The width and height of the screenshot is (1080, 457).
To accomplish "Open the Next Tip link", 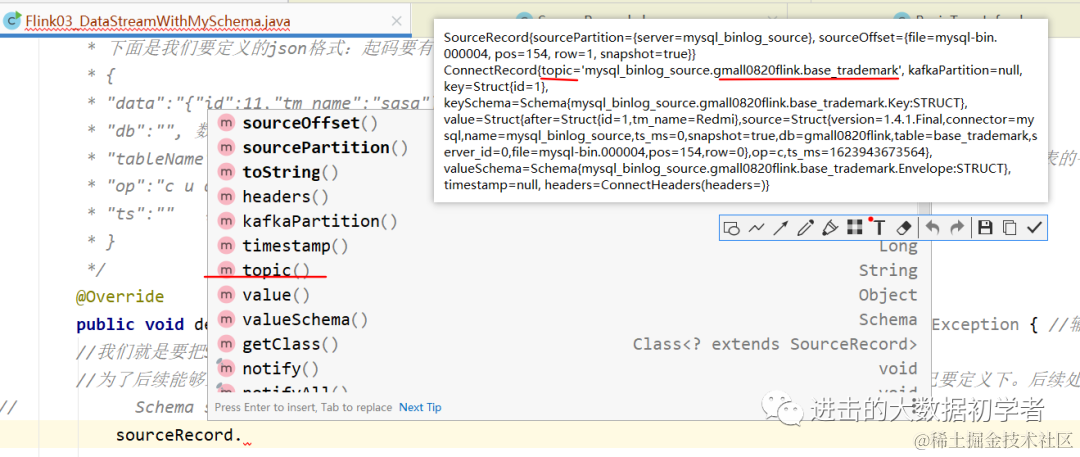I will tap(420, 407).
